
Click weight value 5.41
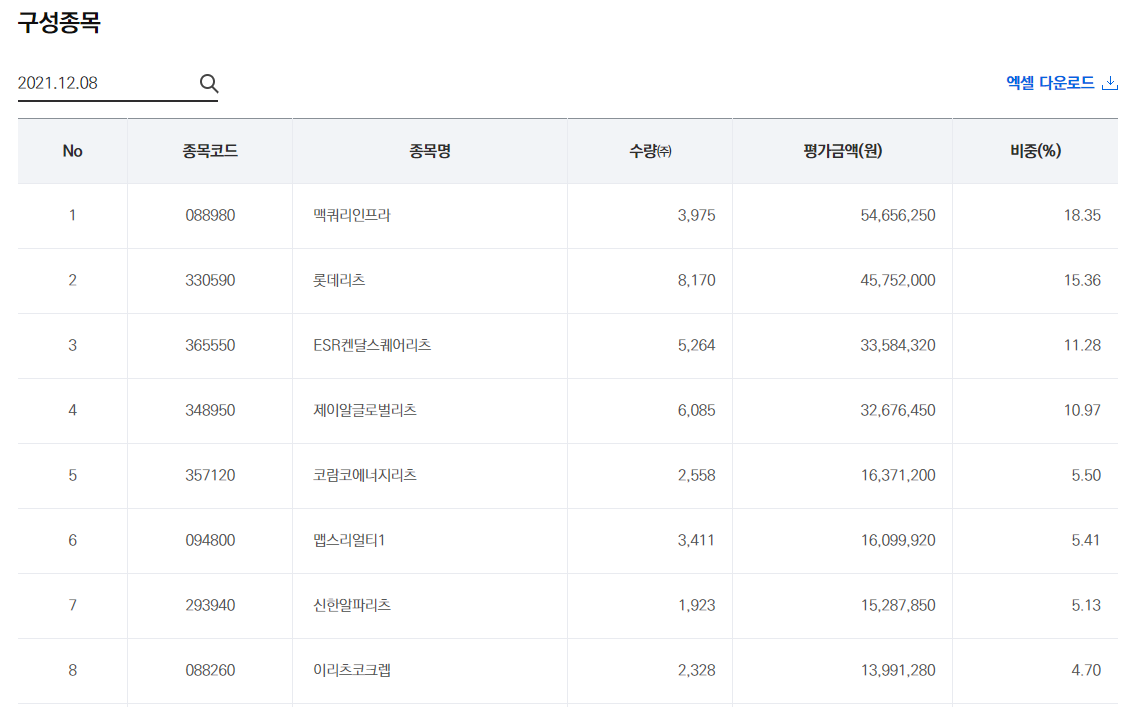click(1086, 540)
